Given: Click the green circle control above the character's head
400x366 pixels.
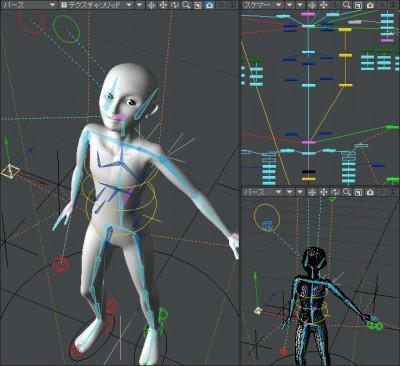Looking at the screenshot, I should [x=66, y=29].
